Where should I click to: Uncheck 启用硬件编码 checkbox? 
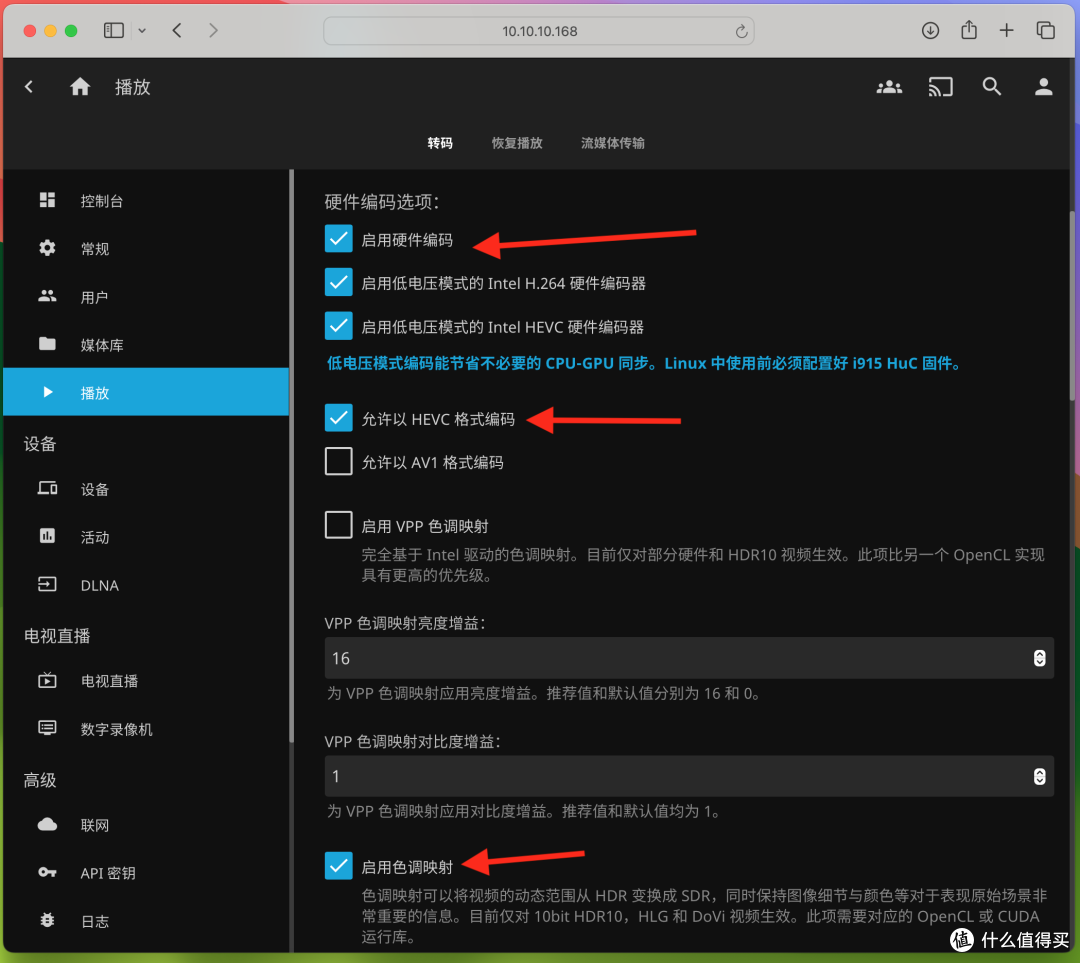coord(338,239)
